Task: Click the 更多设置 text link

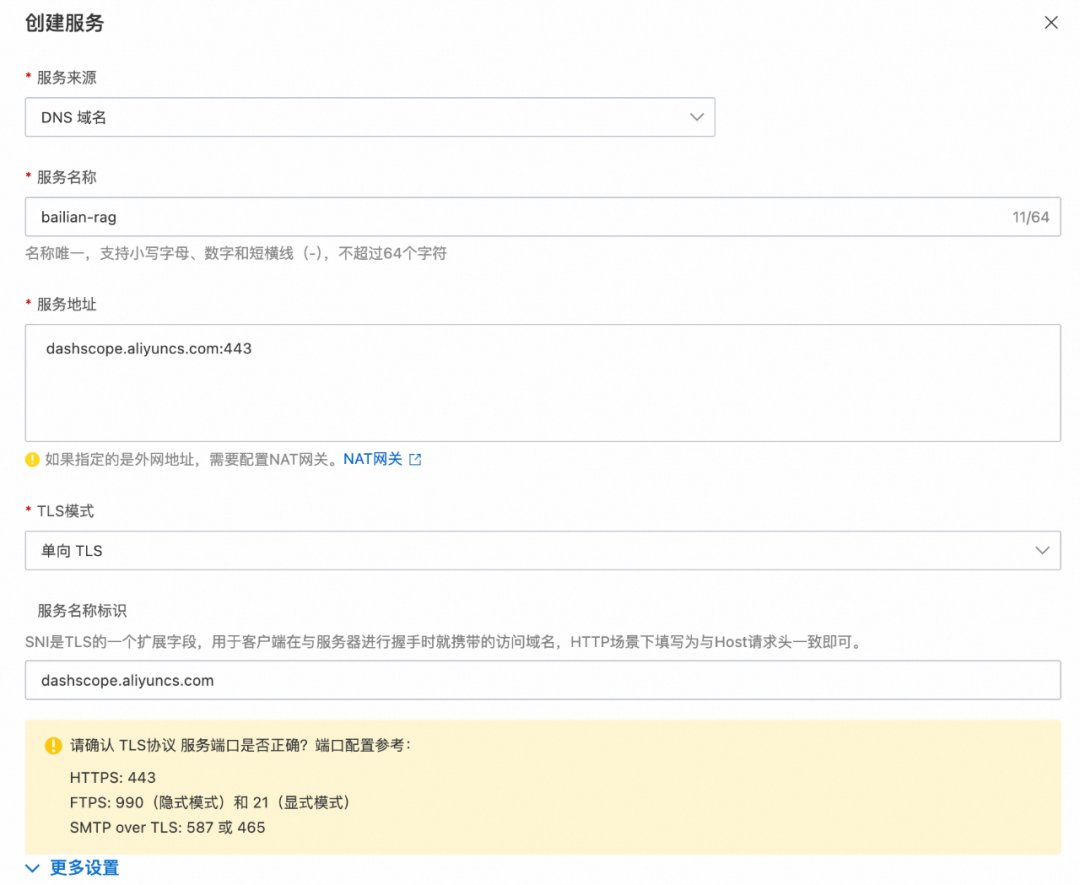Action: [85, 868]
